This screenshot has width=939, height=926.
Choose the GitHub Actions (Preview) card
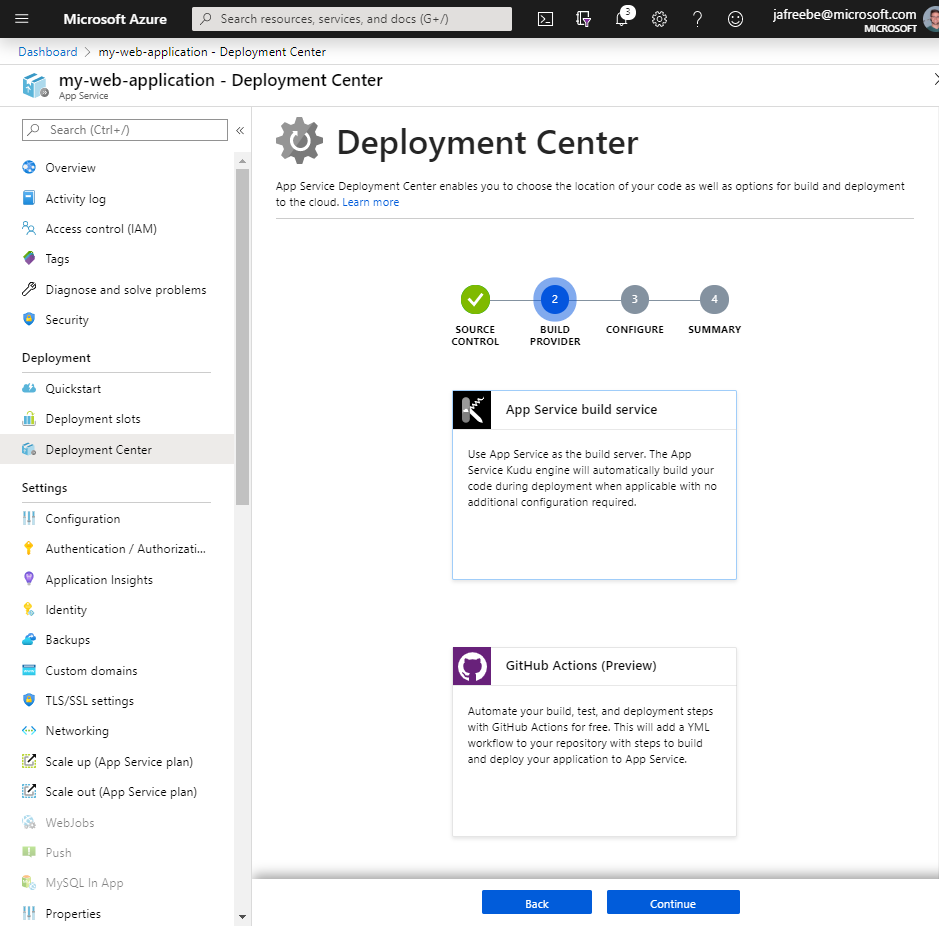(x=594, y=741)
